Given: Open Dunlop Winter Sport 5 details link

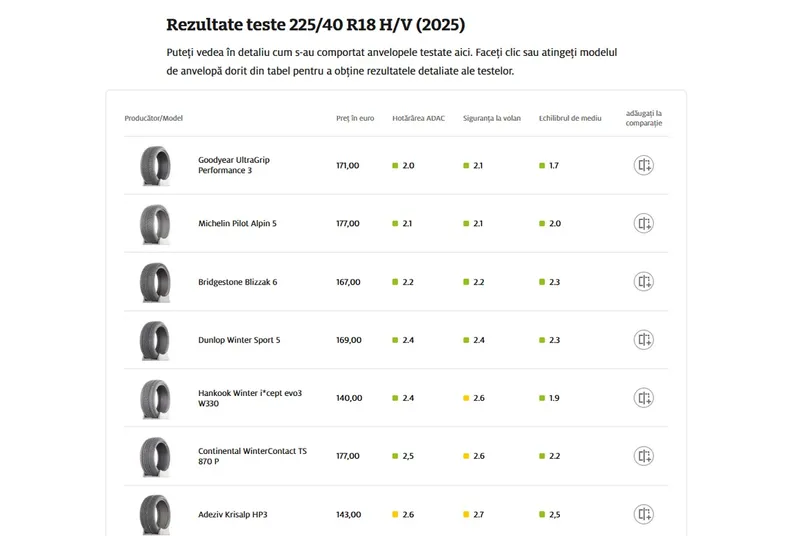Looking at the screenshot, I should pos(239,340).
